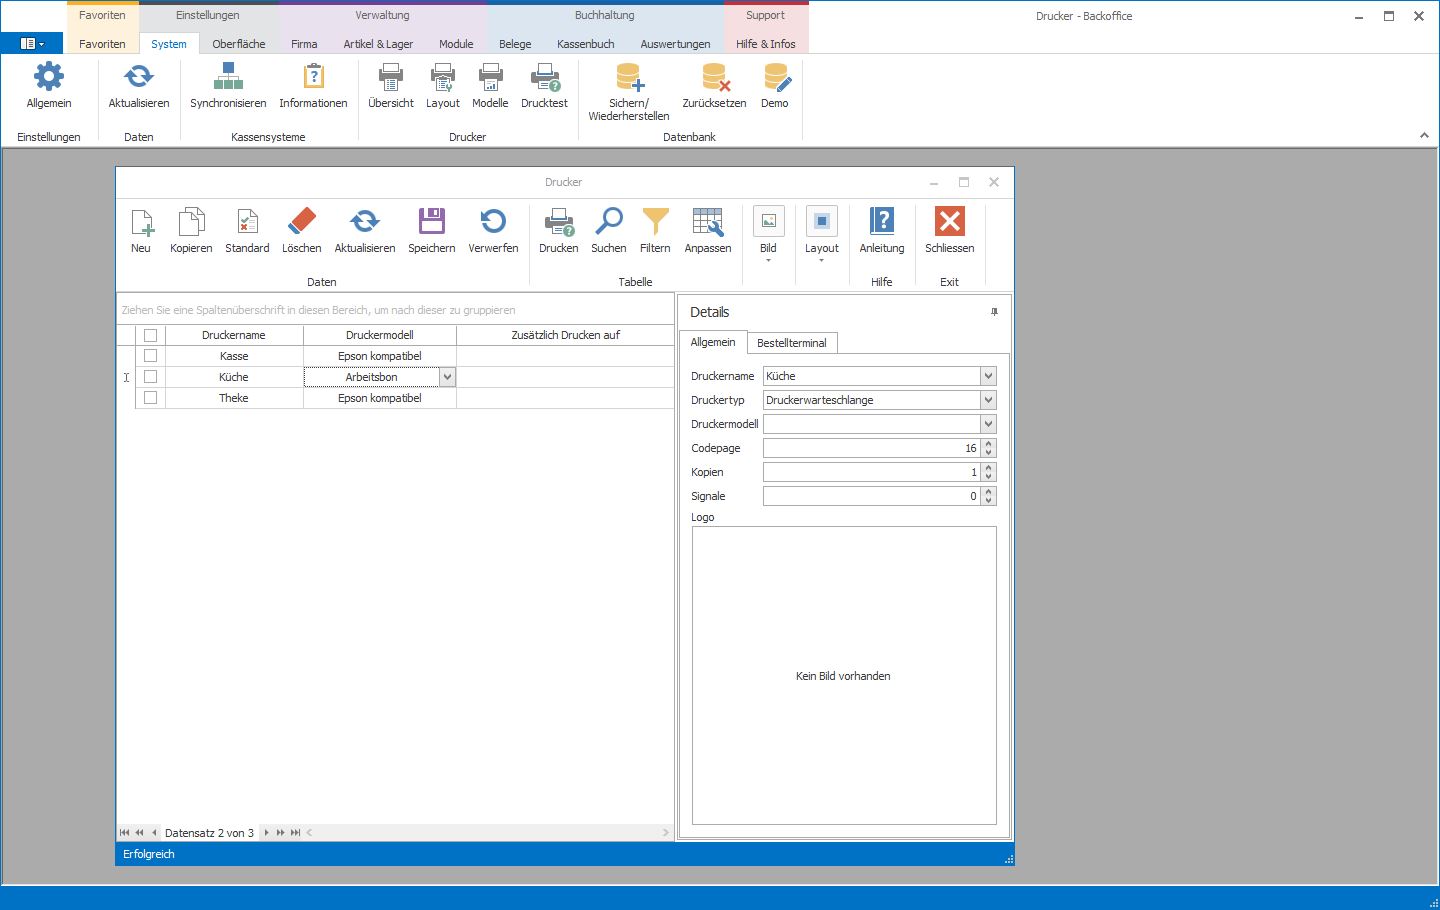The height and width of the screenshot is (910, 1440).
Task: Open Artikel & Lager tab
Action: point(378,44)
